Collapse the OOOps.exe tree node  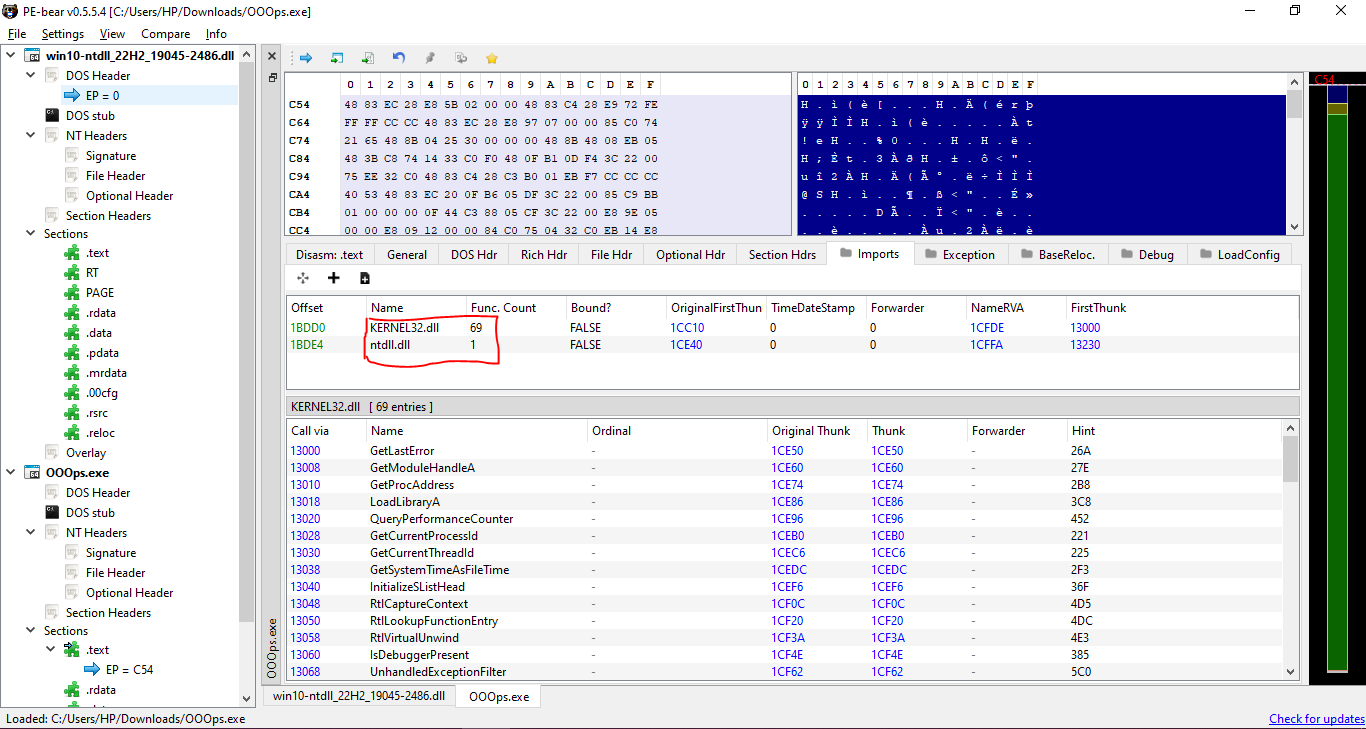tap(10, 472)
